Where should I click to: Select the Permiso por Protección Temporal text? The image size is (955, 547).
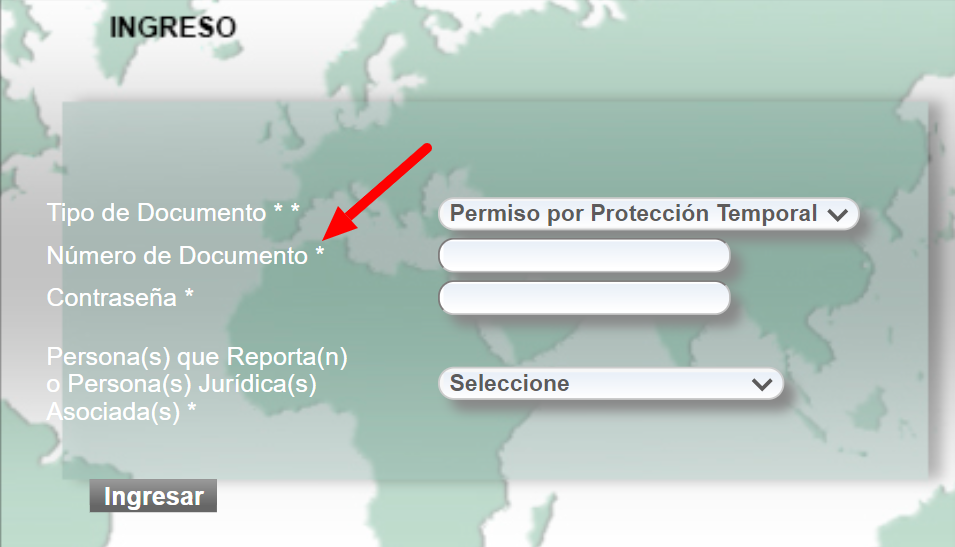[x=633, y=213]
